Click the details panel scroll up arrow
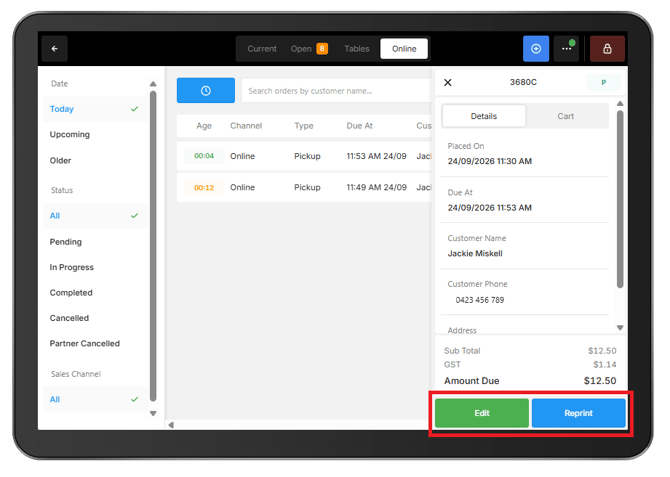670x477 pixels. (620, 104)
